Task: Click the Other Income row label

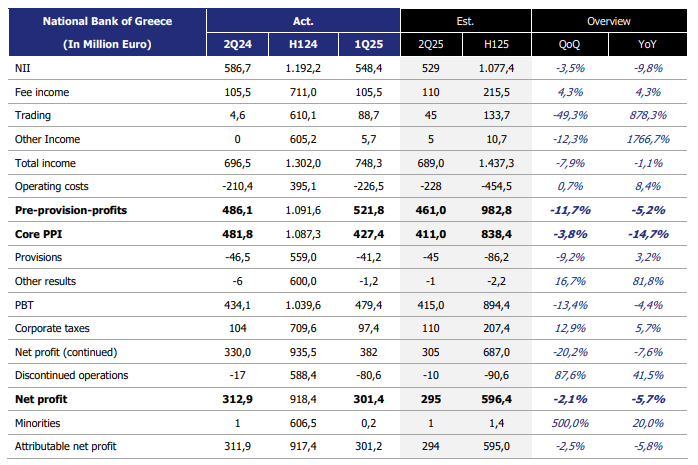Action: pyautogui.click(x=47, y=139)
